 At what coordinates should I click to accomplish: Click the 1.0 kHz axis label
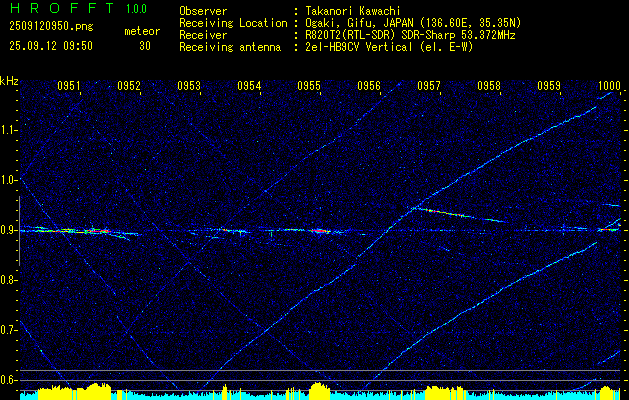(9, 180)
